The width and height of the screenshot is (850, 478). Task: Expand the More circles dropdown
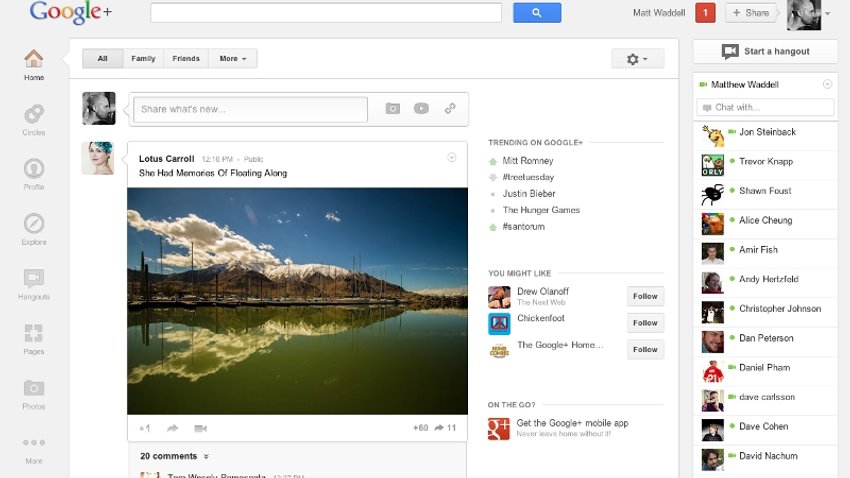tap(233, 59)
